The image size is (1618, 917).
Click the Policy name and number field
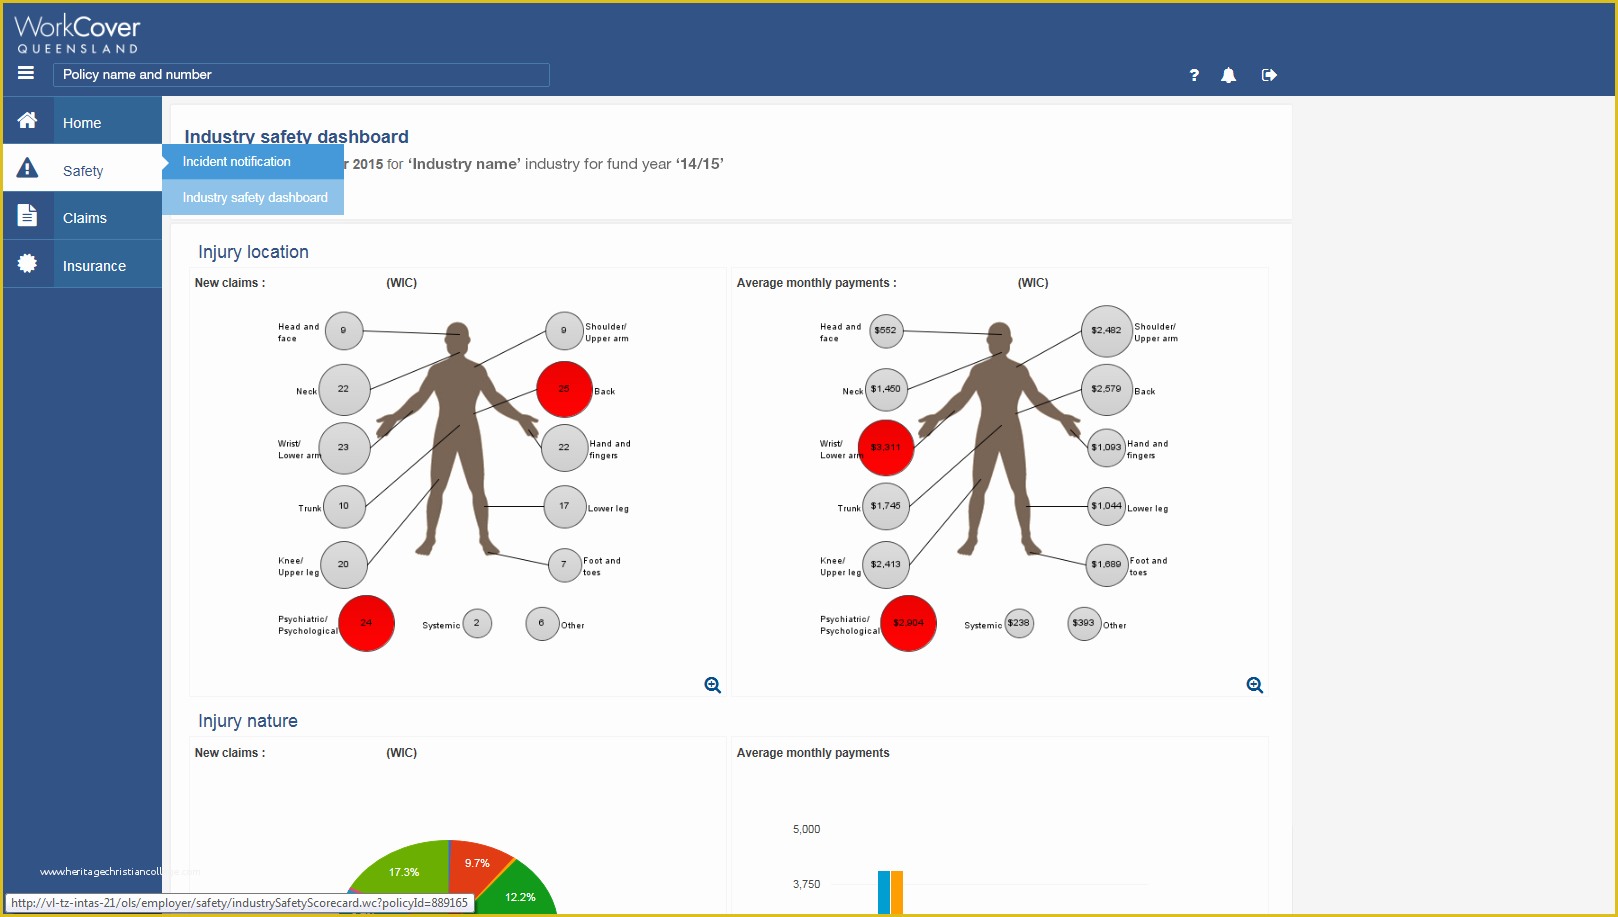tap(301, 74)
